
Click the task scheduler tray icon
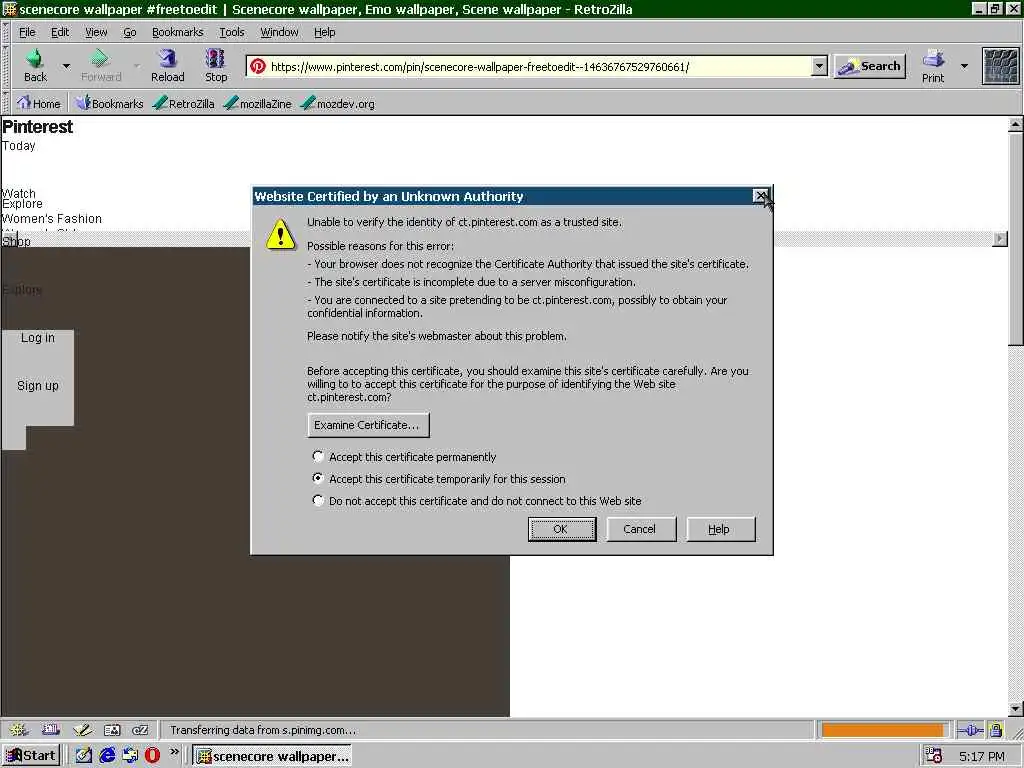point(933,756)
